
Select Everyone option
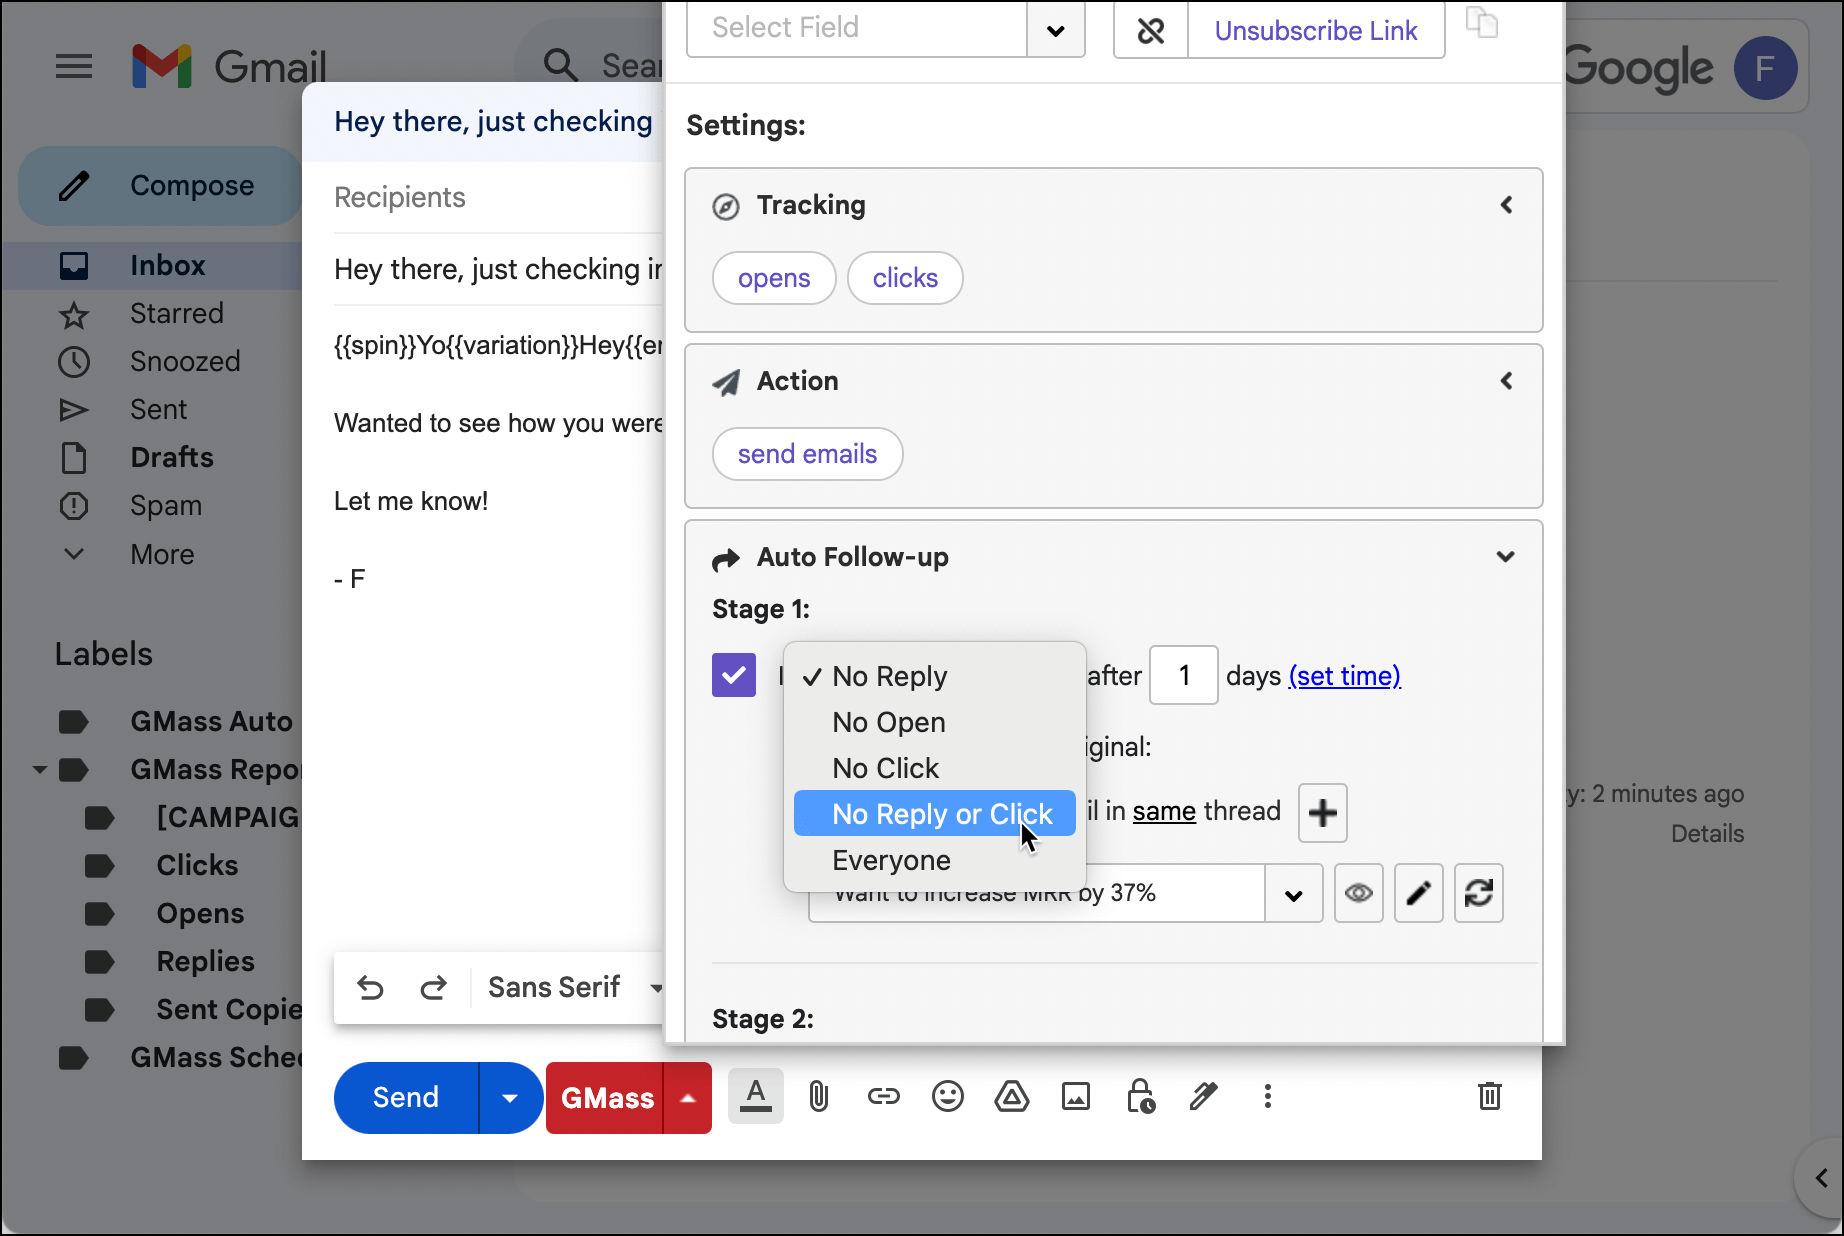click(x=935, y=860)
